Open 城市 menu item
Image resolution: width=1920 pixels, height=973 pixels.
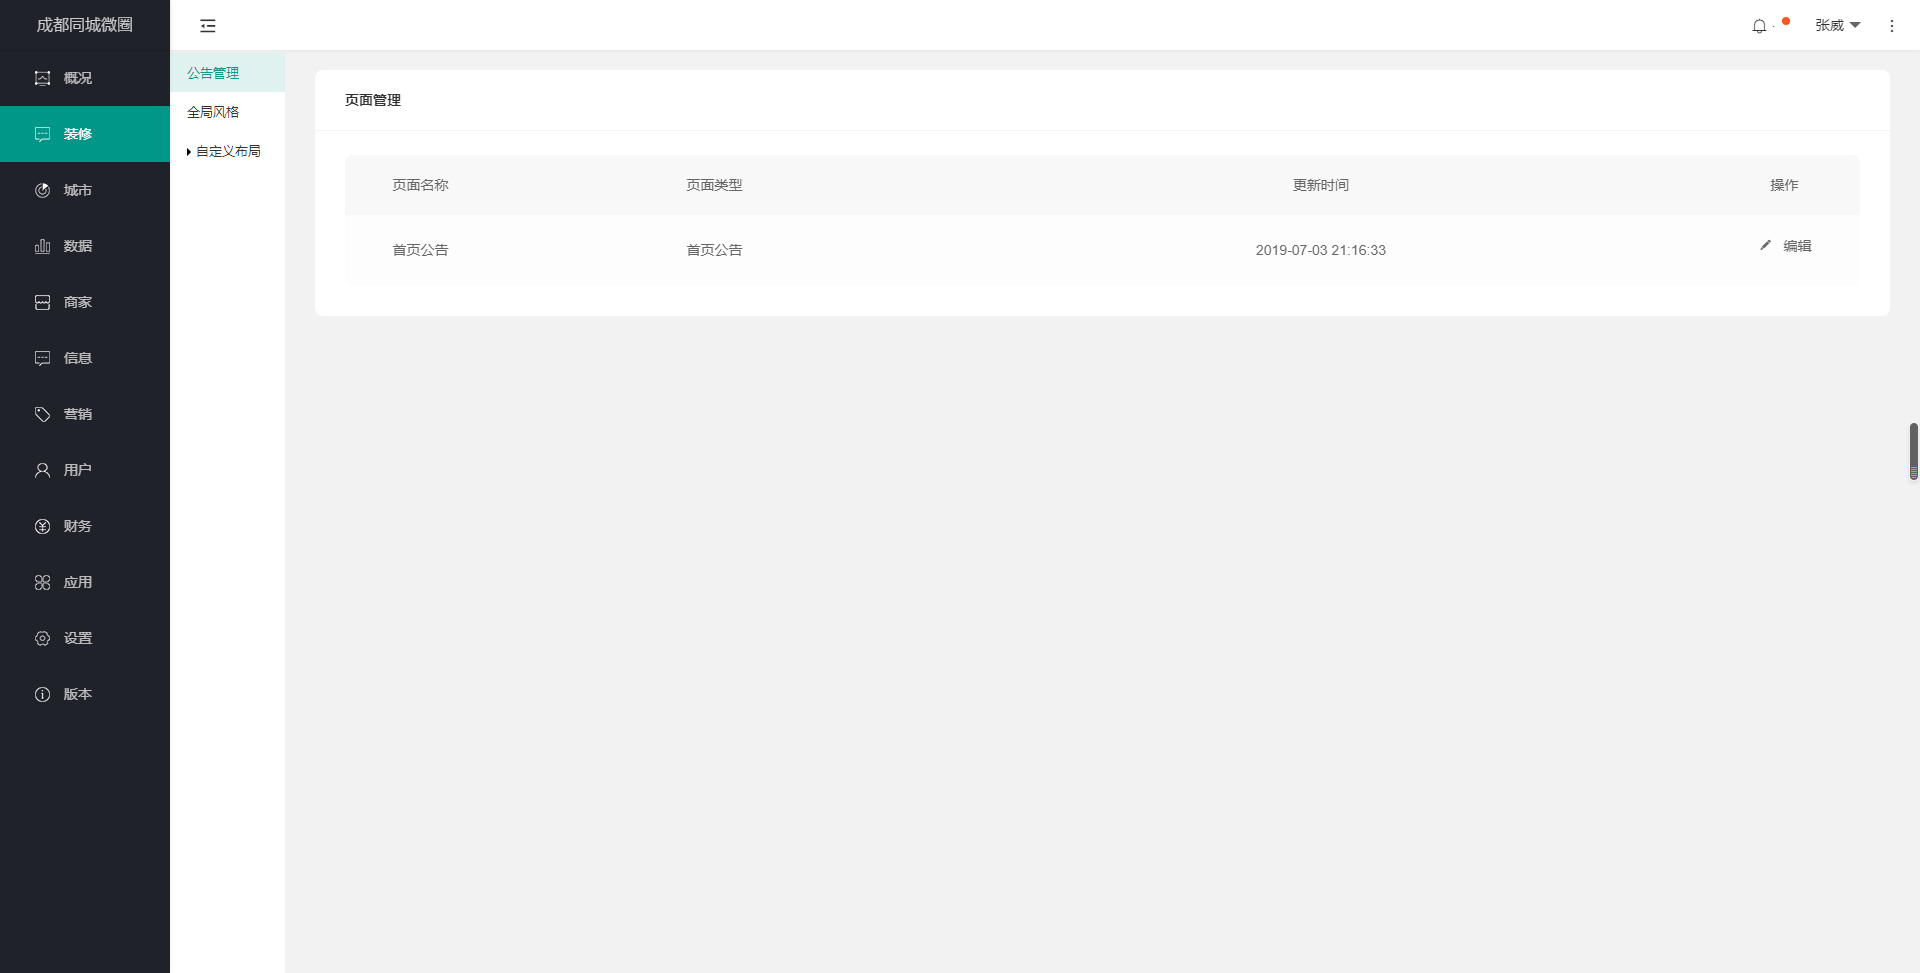point(85,190)
